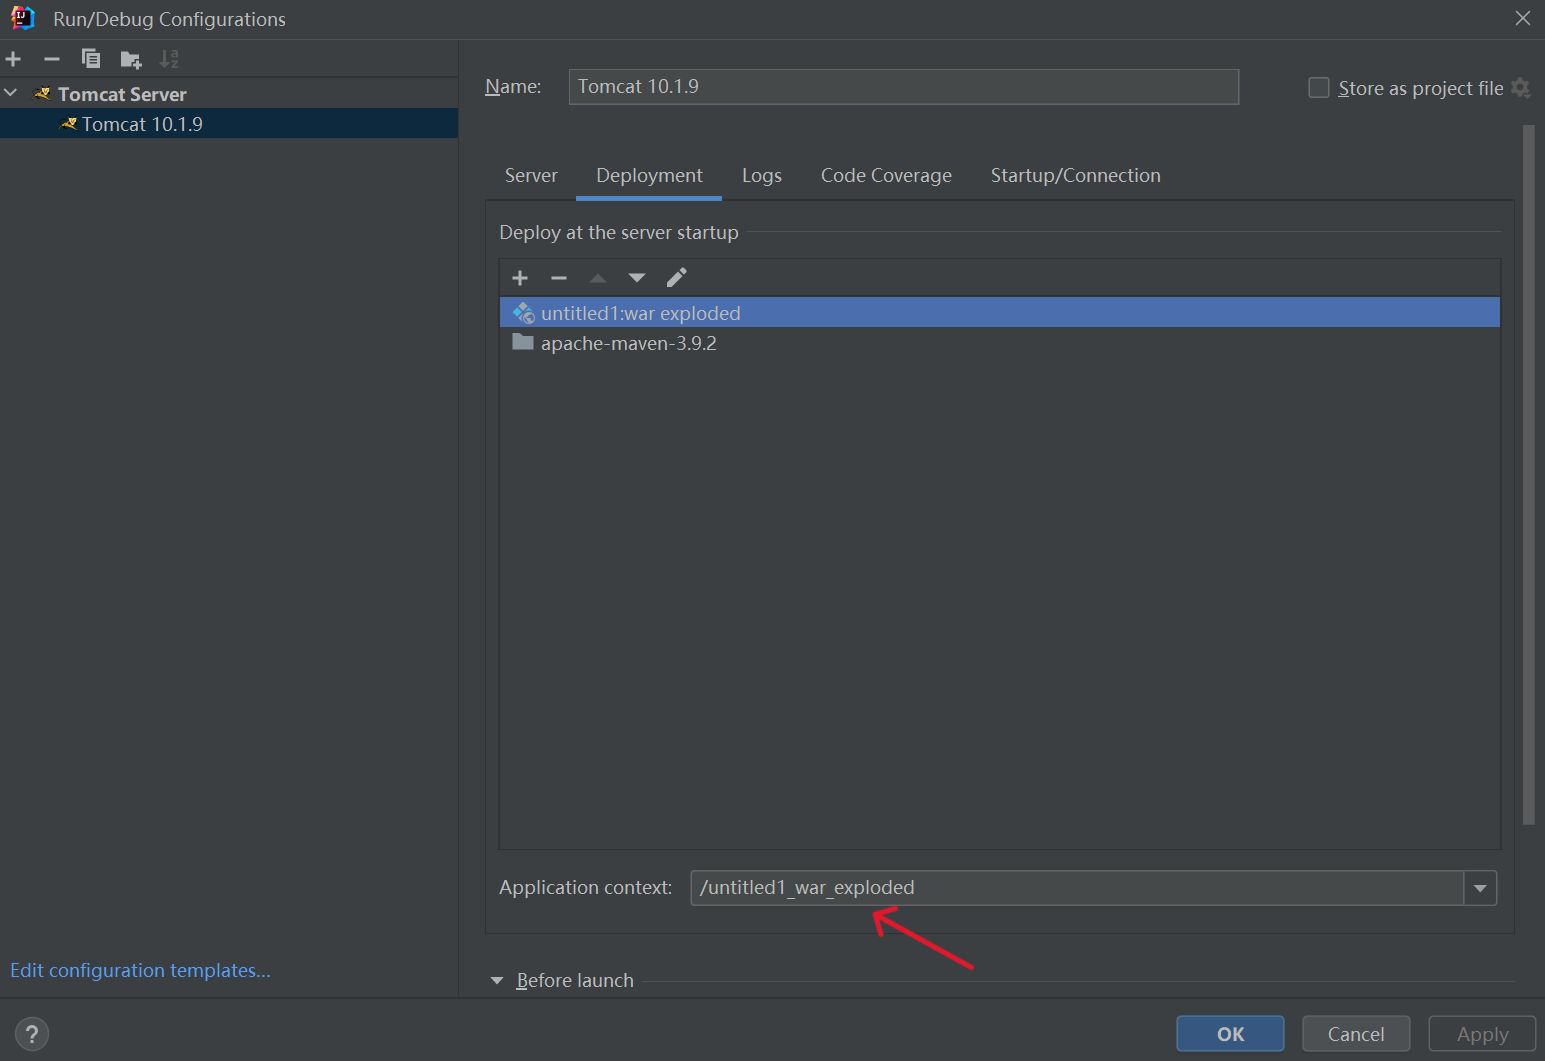The height and width of the screenshot is (1061, 1545).
Task: Move configuration into new folder
Action: (x=131, y=60)
